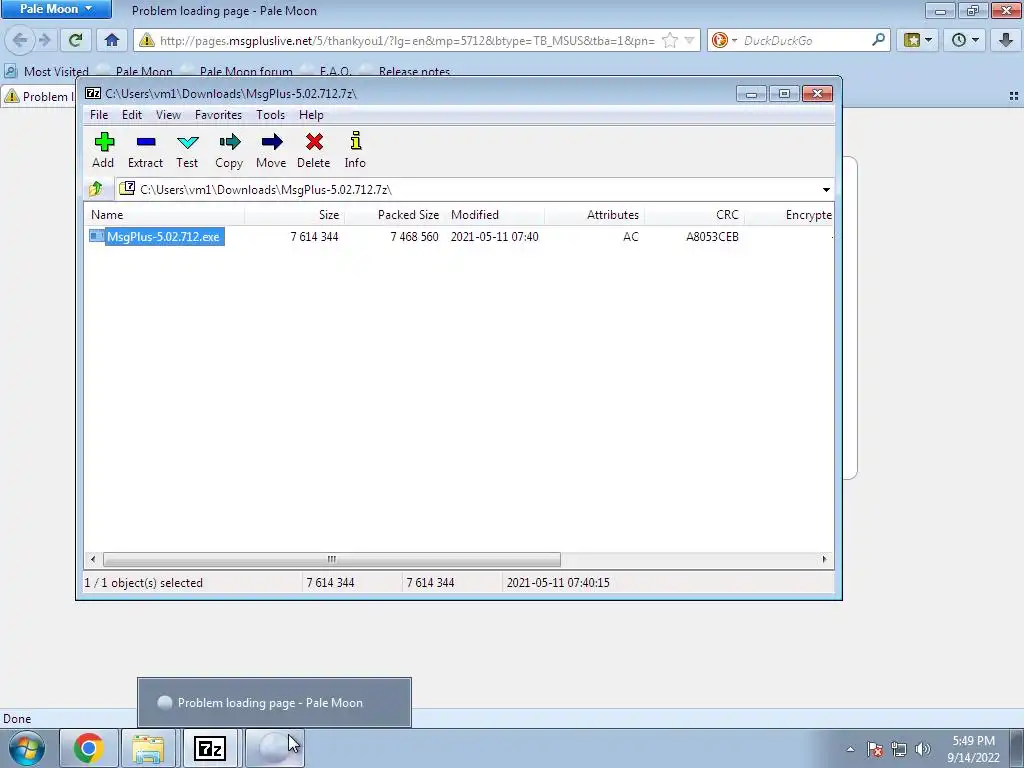Image resolution: width=1024 pixels, height=768 pixels.
Task: Click the Move toolbar icon in 7-Zip
Action: click(271, 150)
